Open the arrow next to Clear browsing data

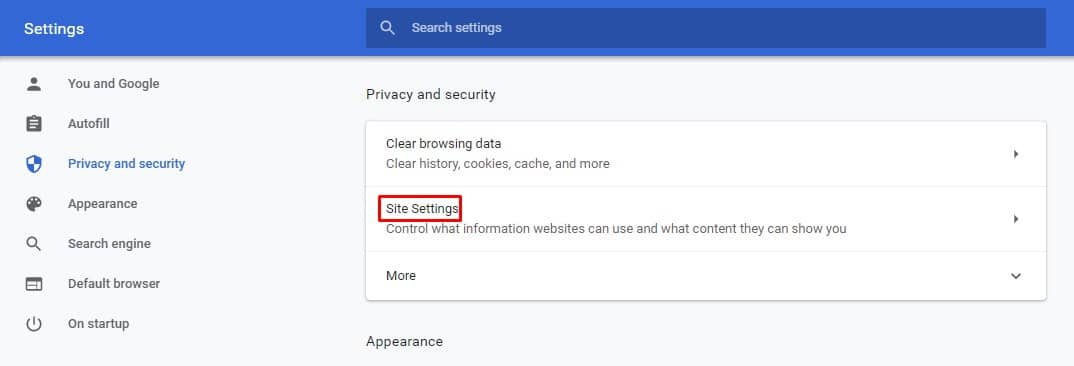click(x=1016, y=154)
